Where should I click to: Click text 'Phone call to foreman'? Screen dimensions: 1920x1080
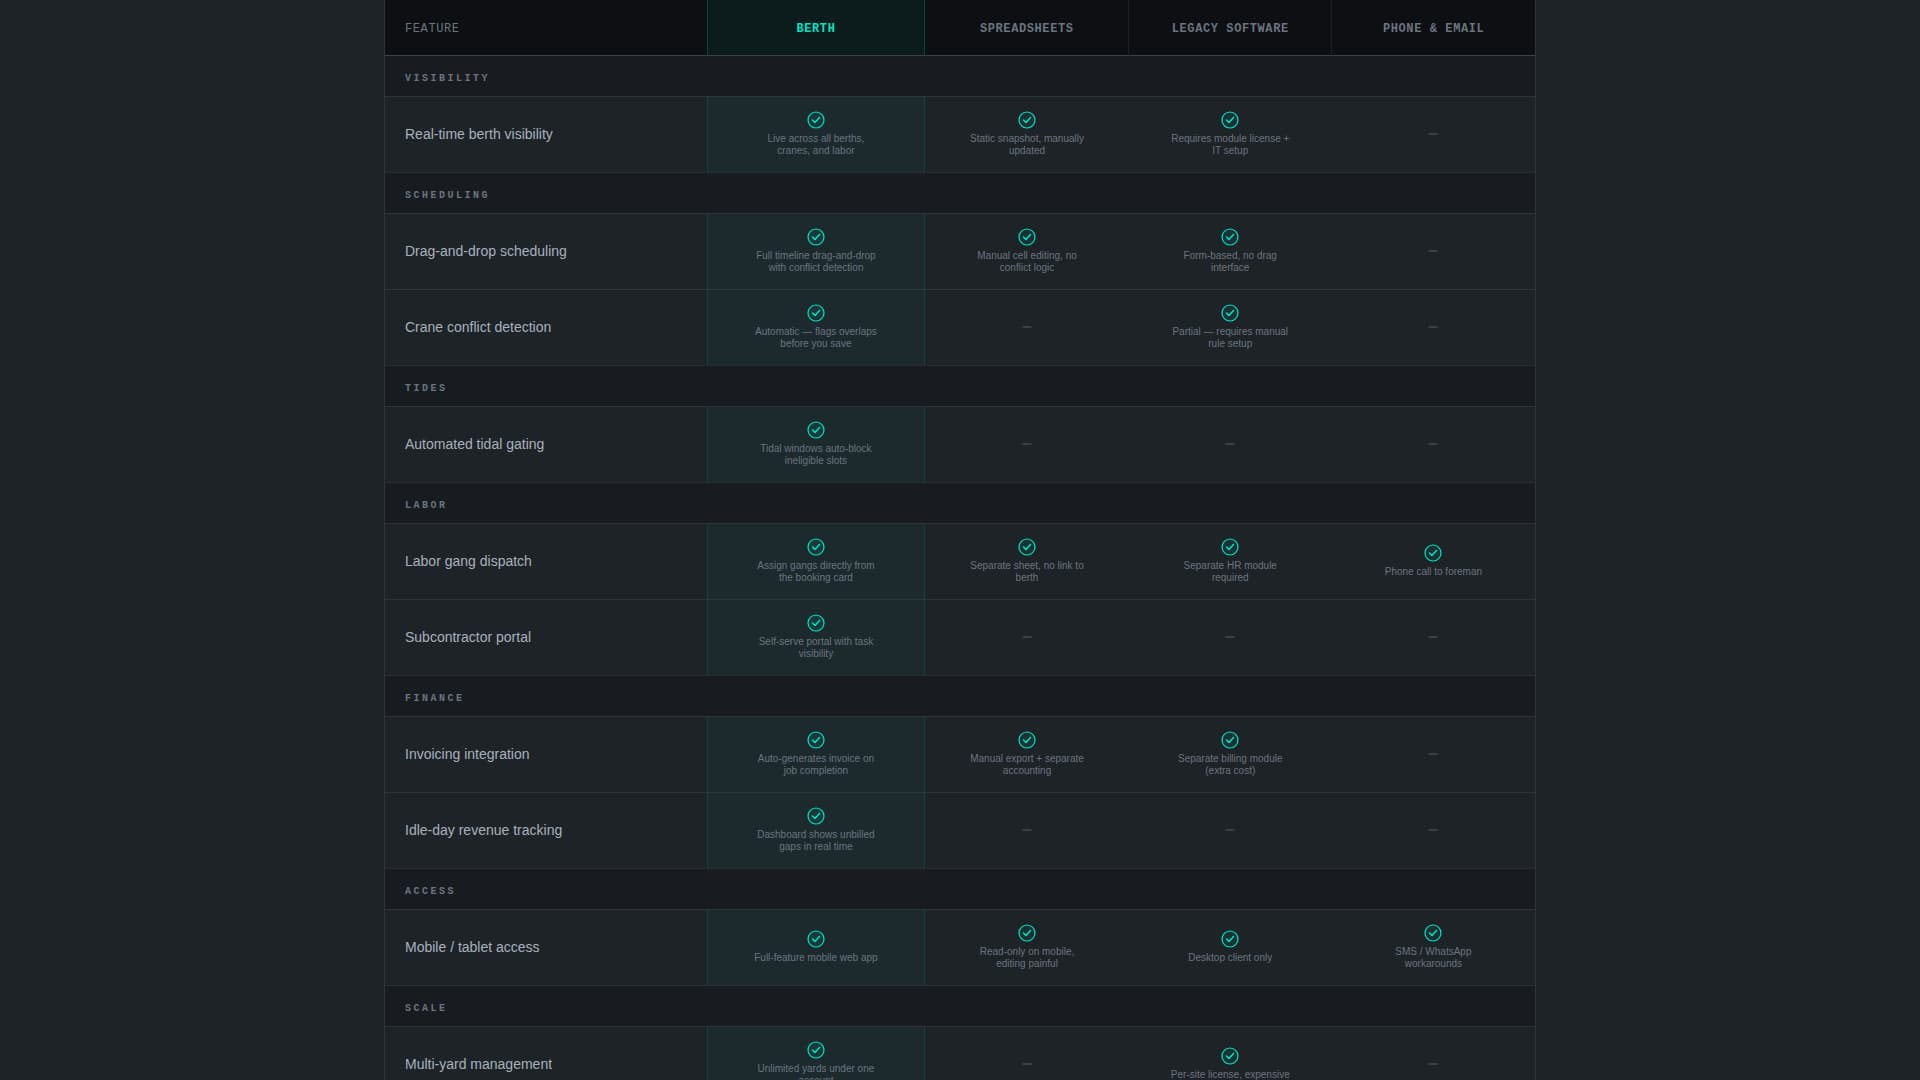[x=1433, y=572]
